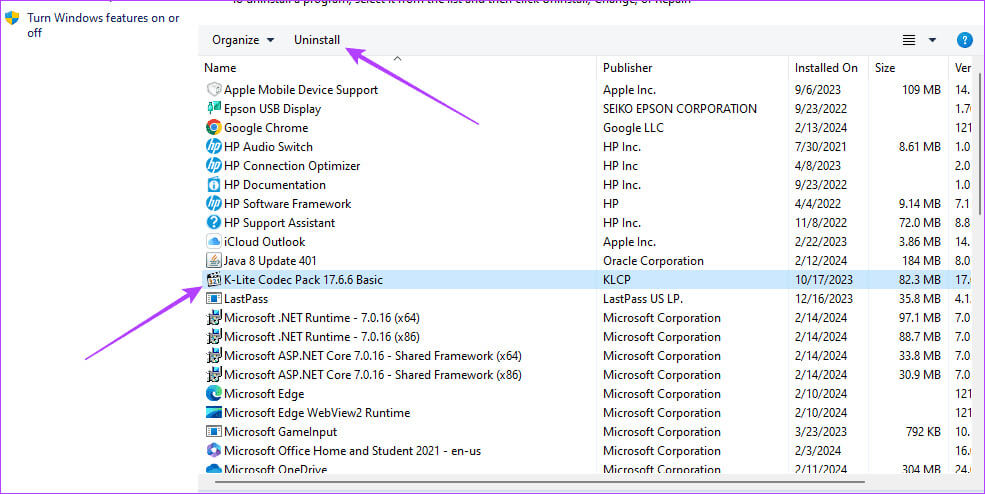Sort programs by Name column

tap(220, 68)
